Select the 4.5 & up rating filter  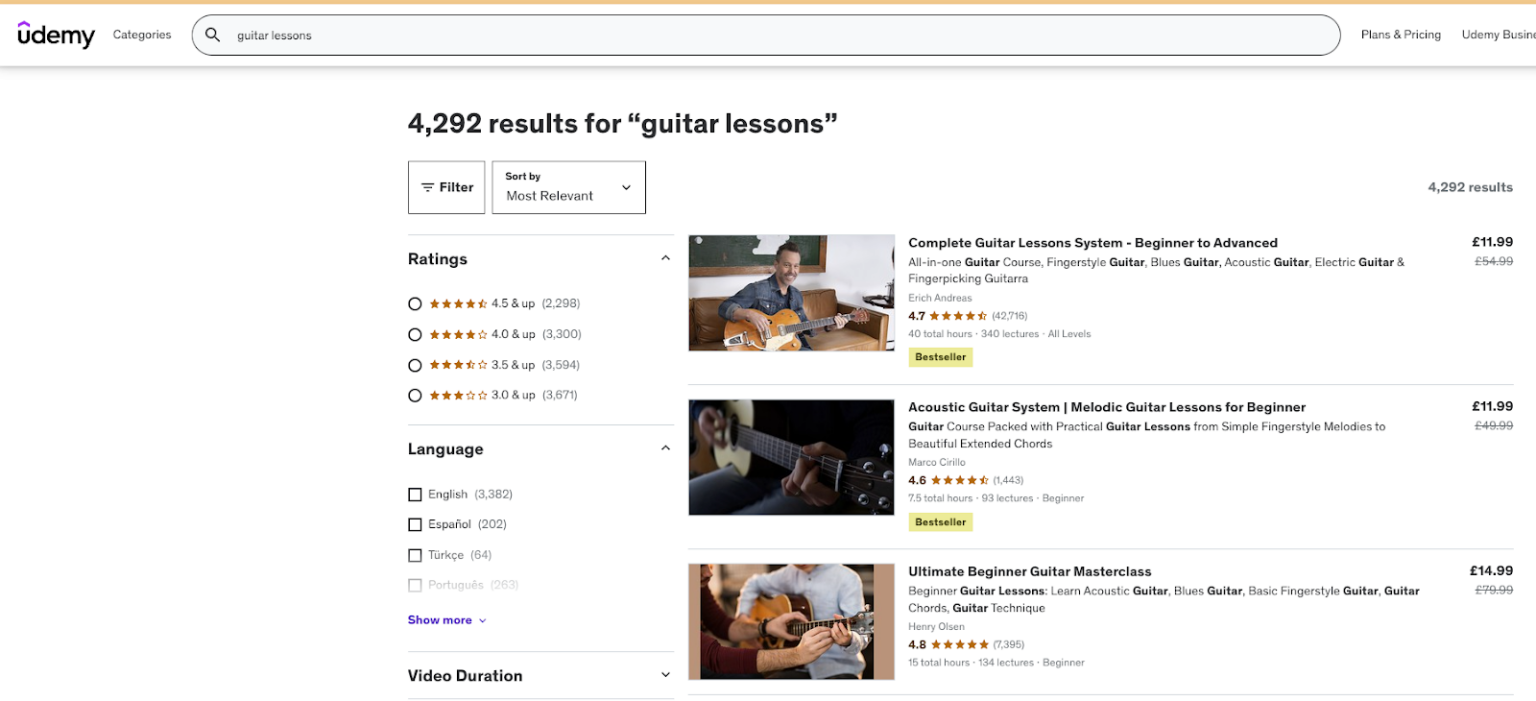point(415,303)
